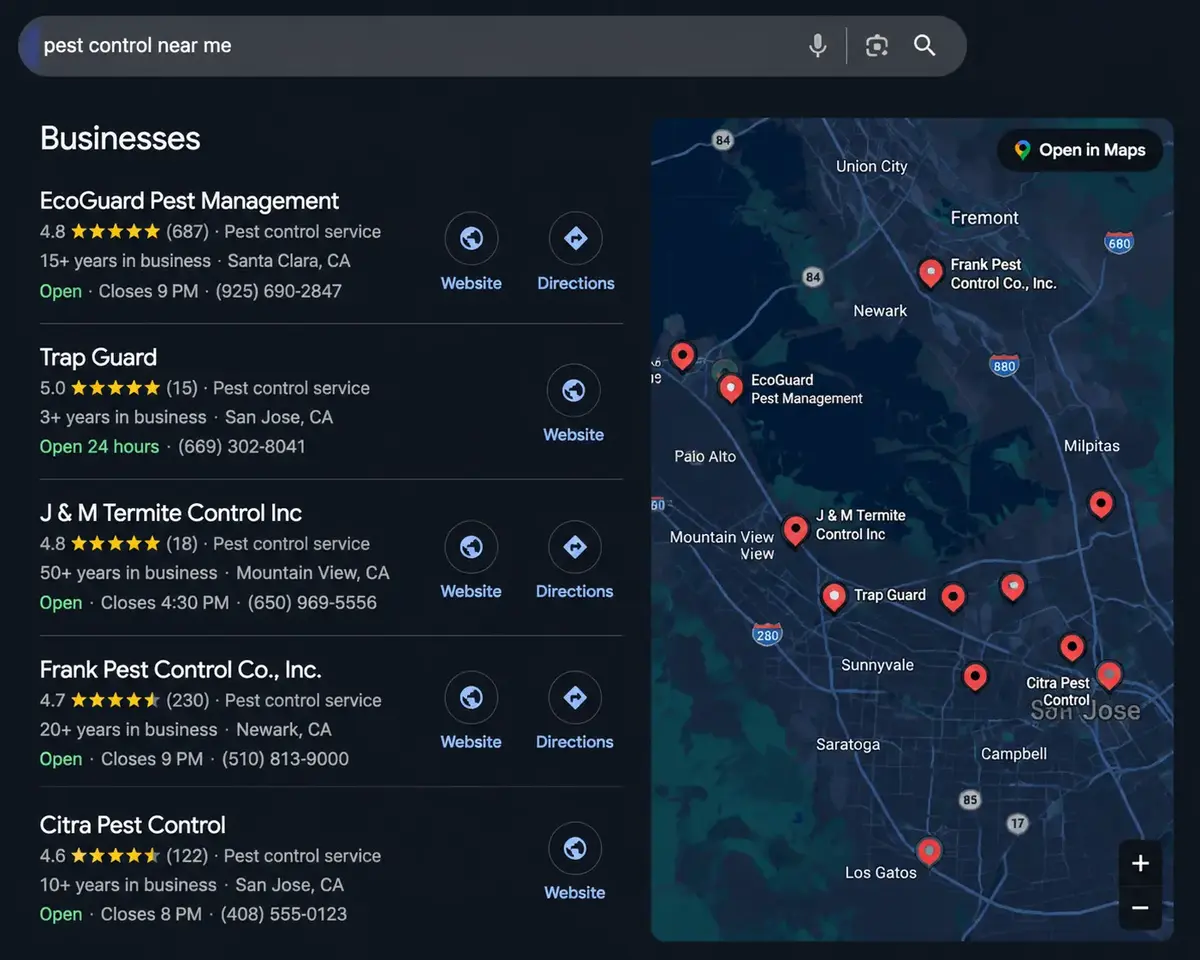1200x960 pixels.
Task: Select J & M Termite Control map pin
Action: pyautogui.click(x=795, y=530)
